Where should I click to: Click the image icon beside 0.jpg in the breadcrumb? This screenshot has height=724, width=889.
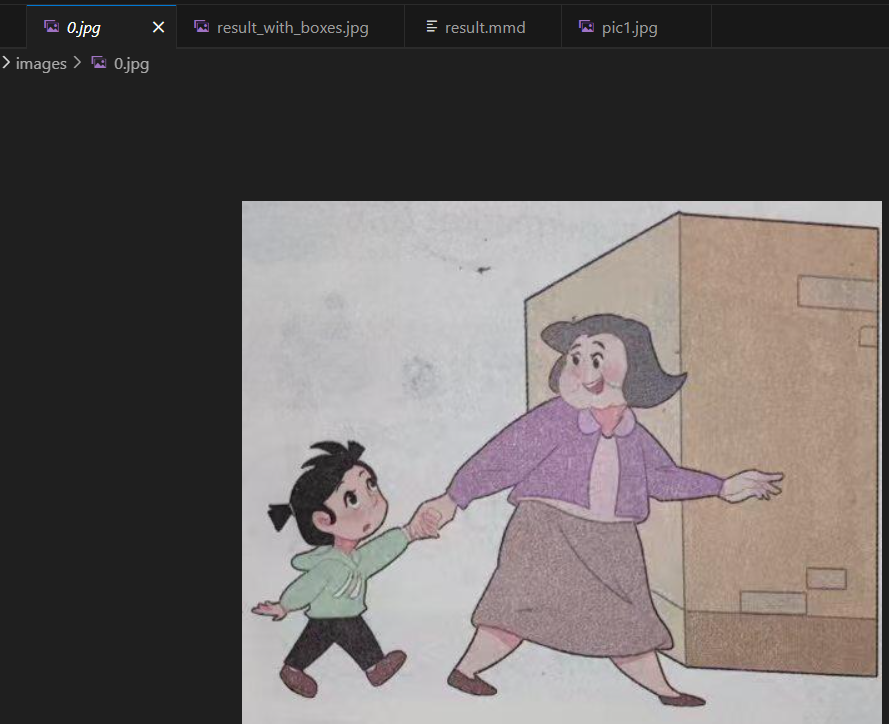tap(99, 62)
